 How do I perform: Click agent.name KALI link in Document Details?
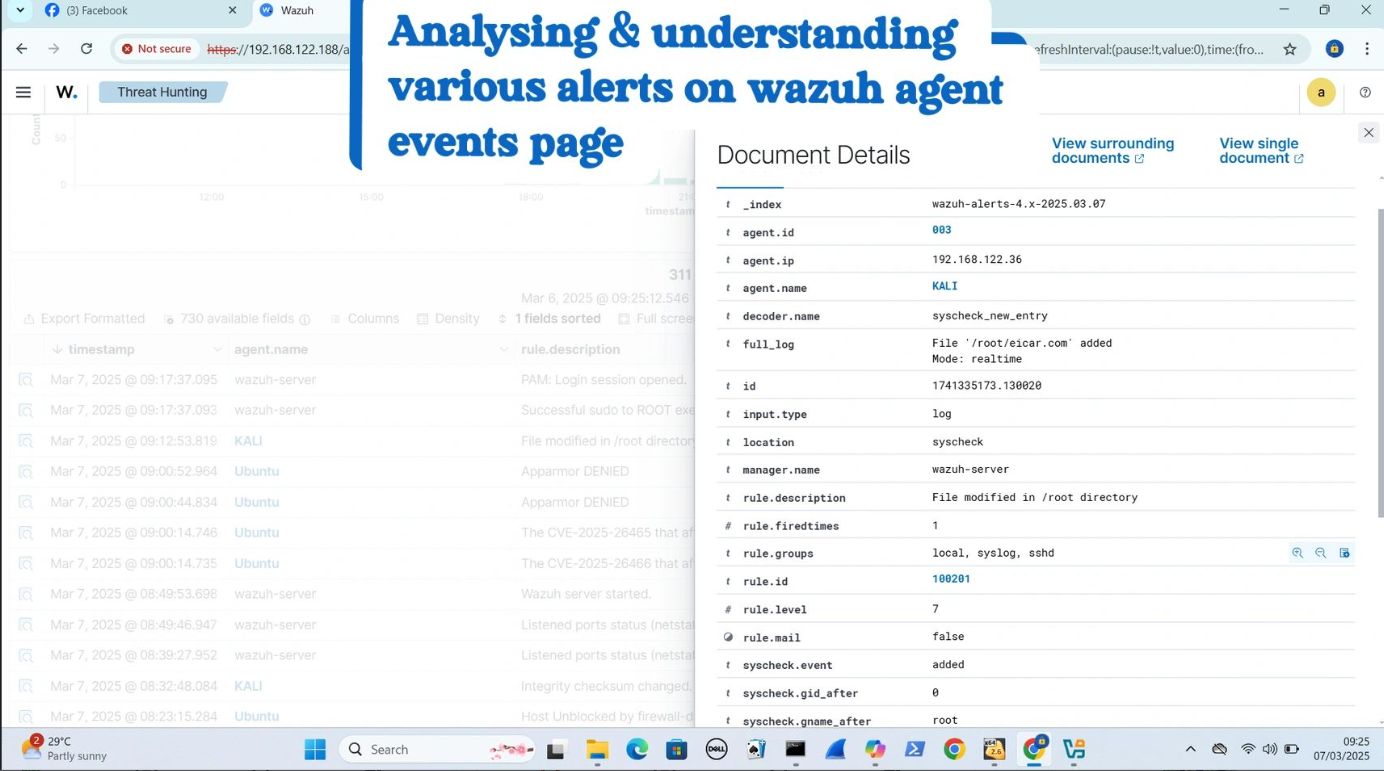point(945,286)
